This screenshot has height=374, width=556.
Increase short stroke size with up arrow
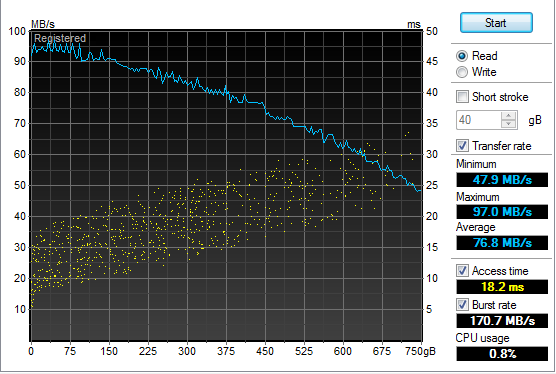point(509,116)
